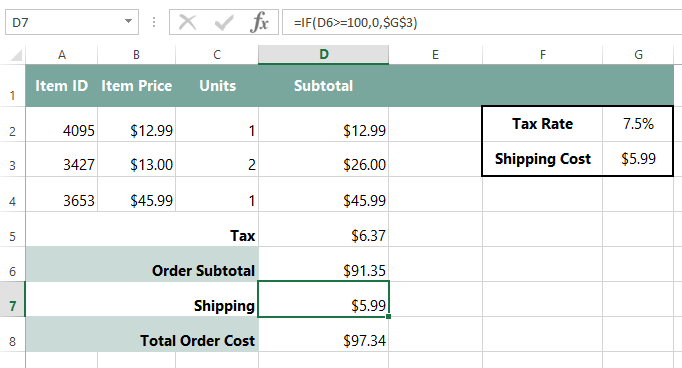Select the $12.99 subtotal cell
The image size is (682, 368).
(324, 124)
